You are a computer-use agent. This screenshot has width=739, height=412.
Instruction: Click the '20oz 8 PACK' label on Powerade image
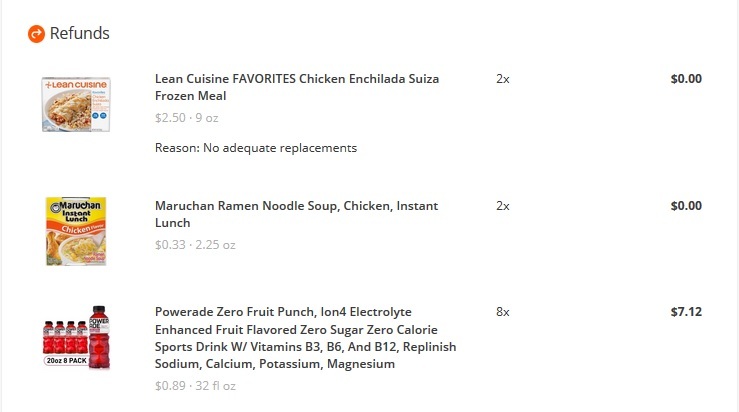[66, 361]
